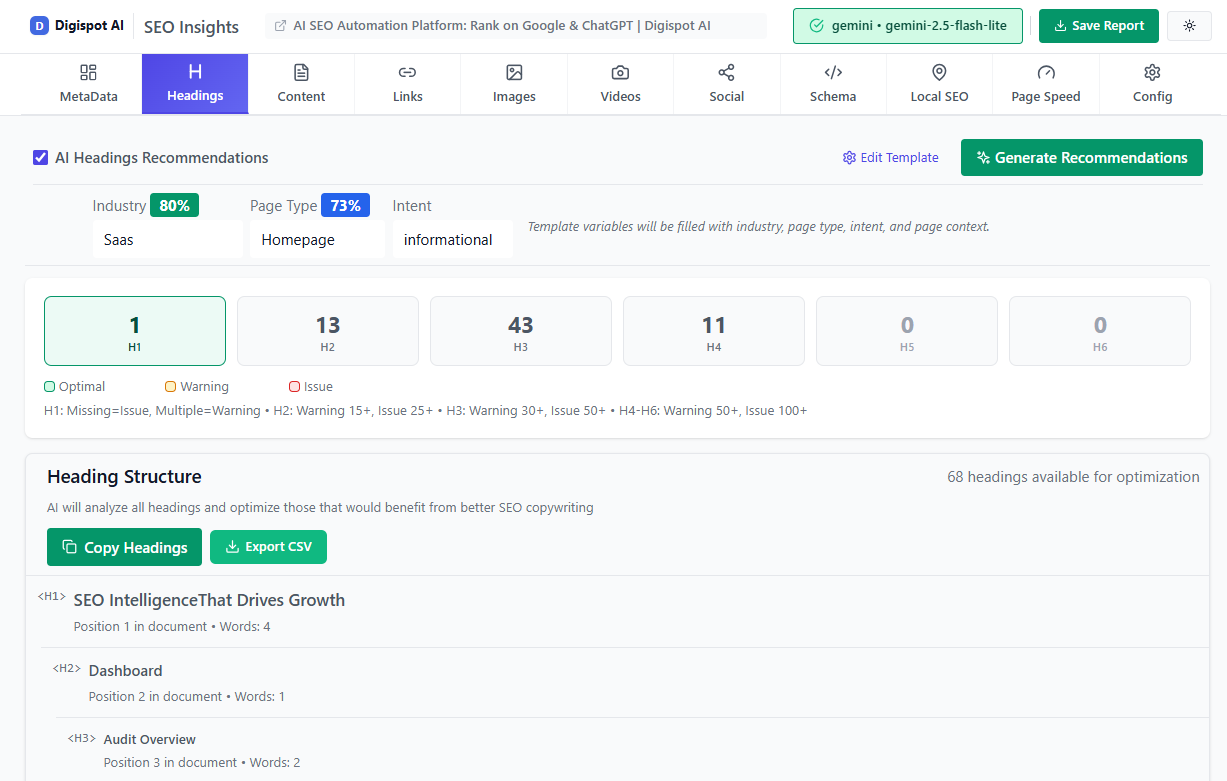Open the Schema tab
1227x781 pixels.
click(833, 84)
